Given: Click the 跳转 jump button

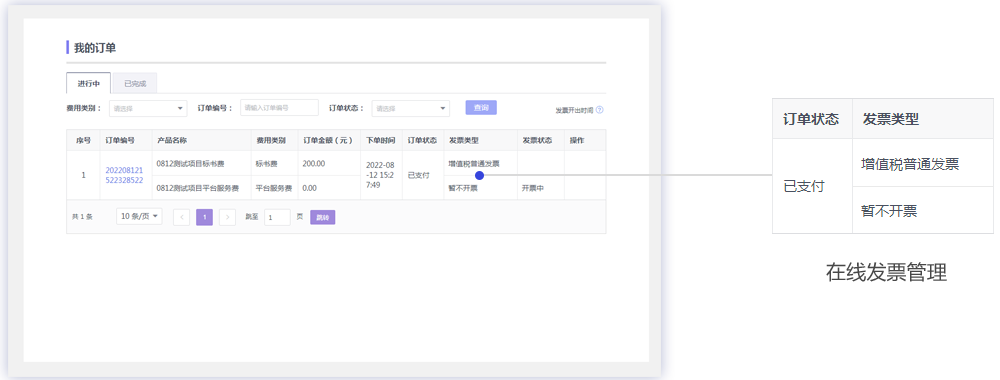Looking at the screenshot, I should click(323, 217).
